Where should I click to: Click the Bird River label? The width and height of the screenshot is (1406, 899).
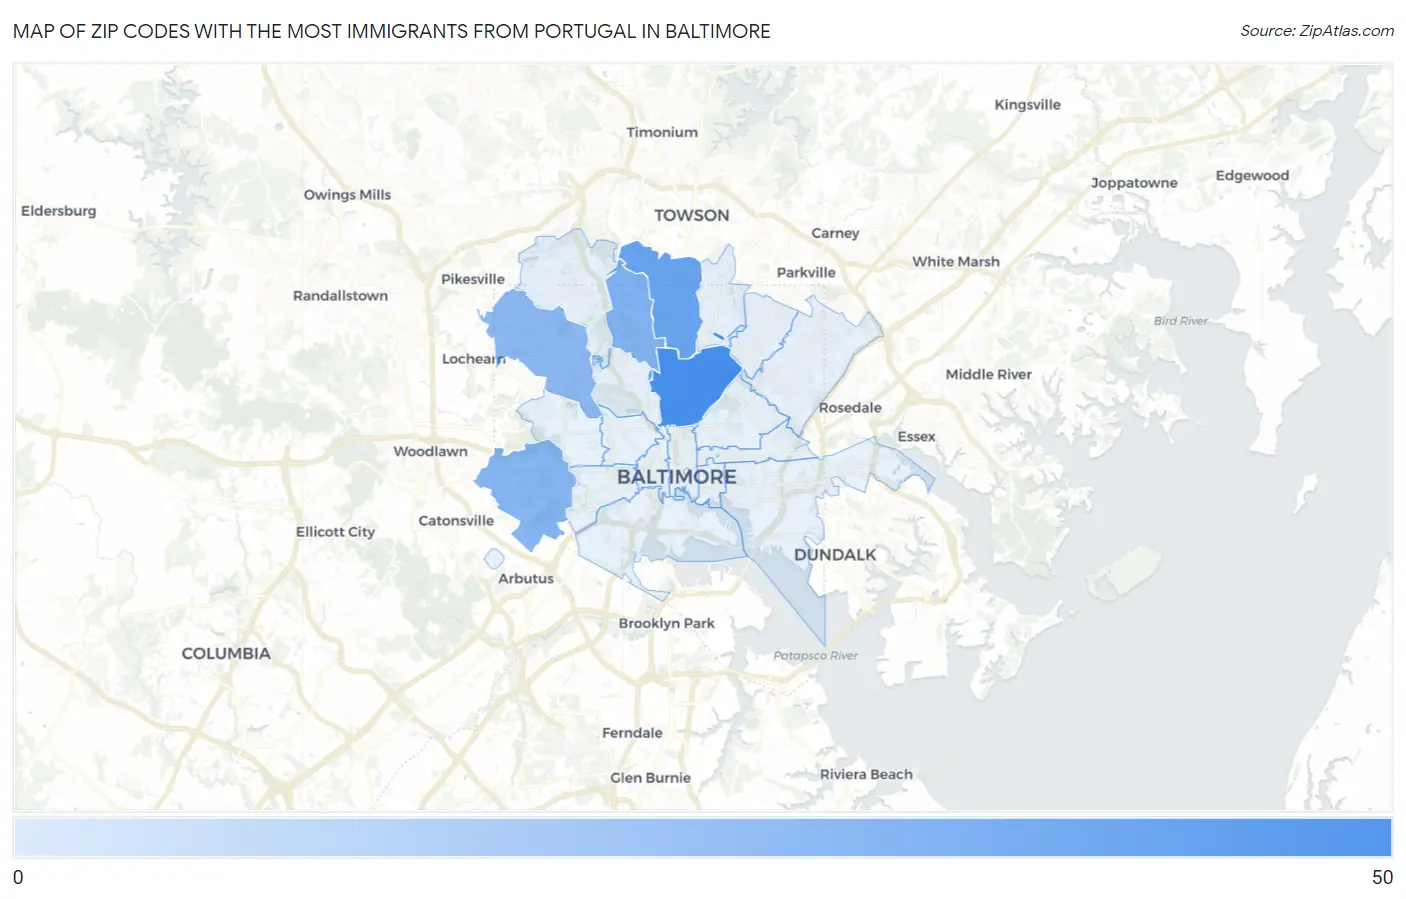(1181, 321)
